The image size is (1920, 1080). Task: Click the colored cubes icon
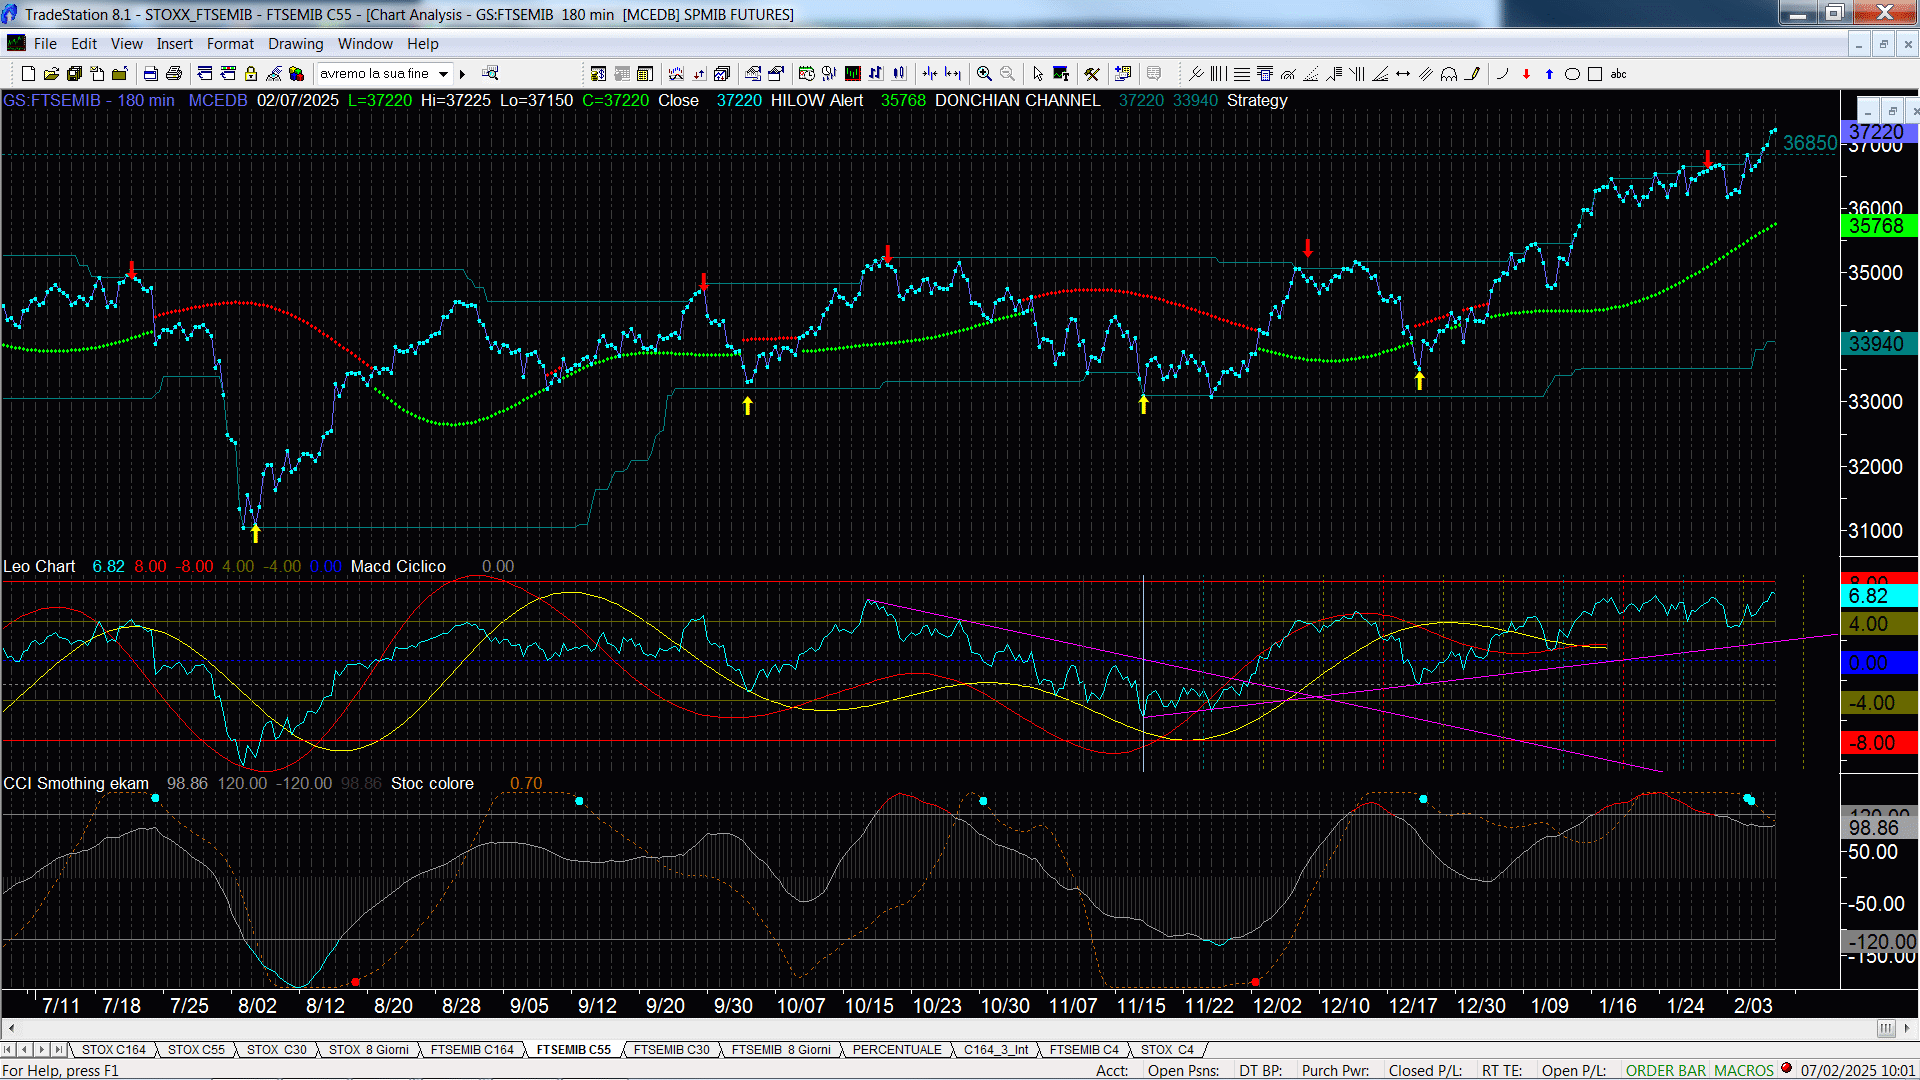pyautogui.click(x=296, y=74)
